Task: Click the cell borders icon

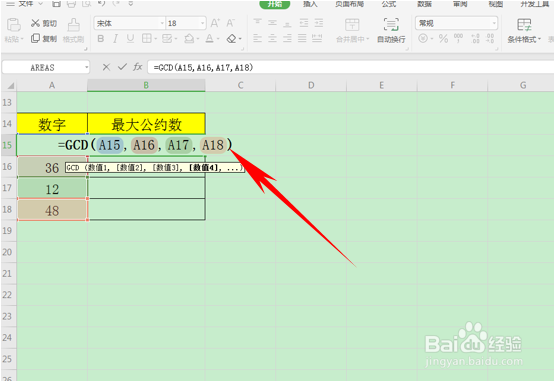Action: 146,38
